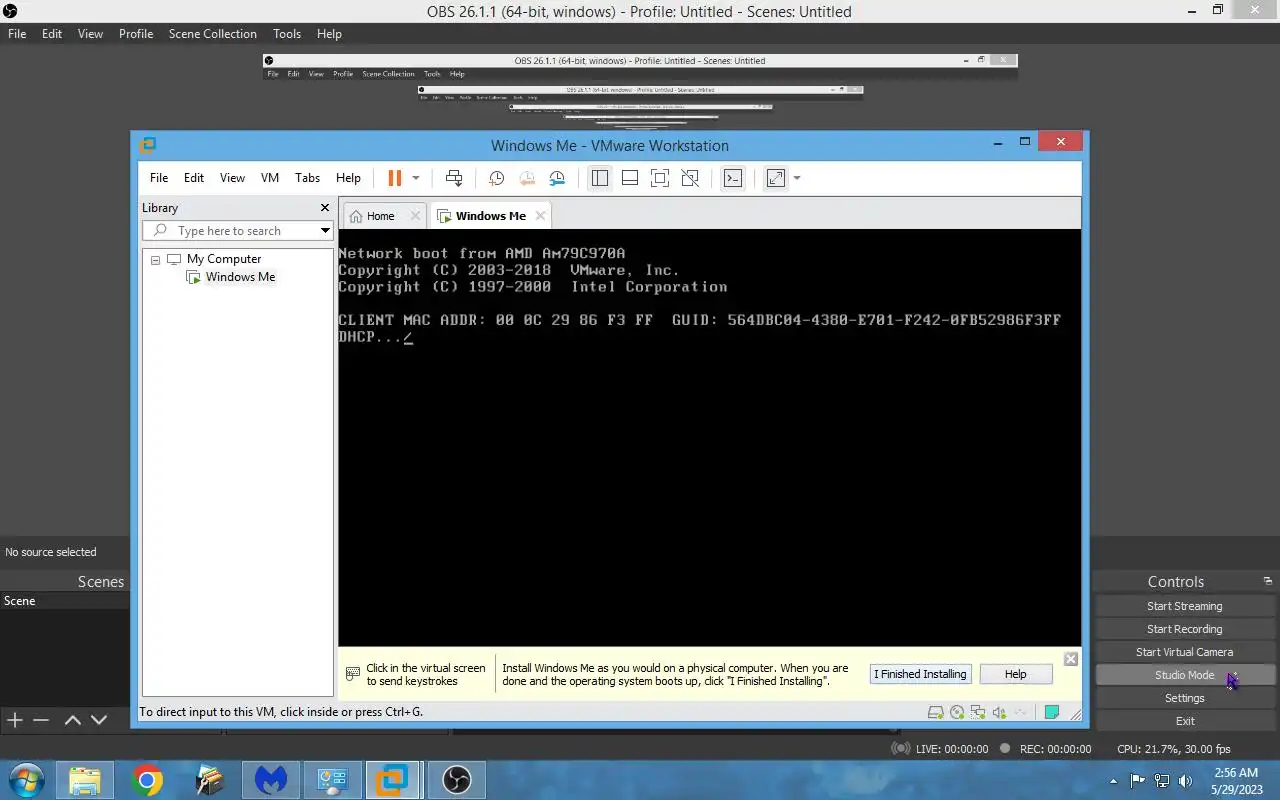Open OBS Help menu
The height and width of the screenshot is (800, 1280).
coord(329,33)
